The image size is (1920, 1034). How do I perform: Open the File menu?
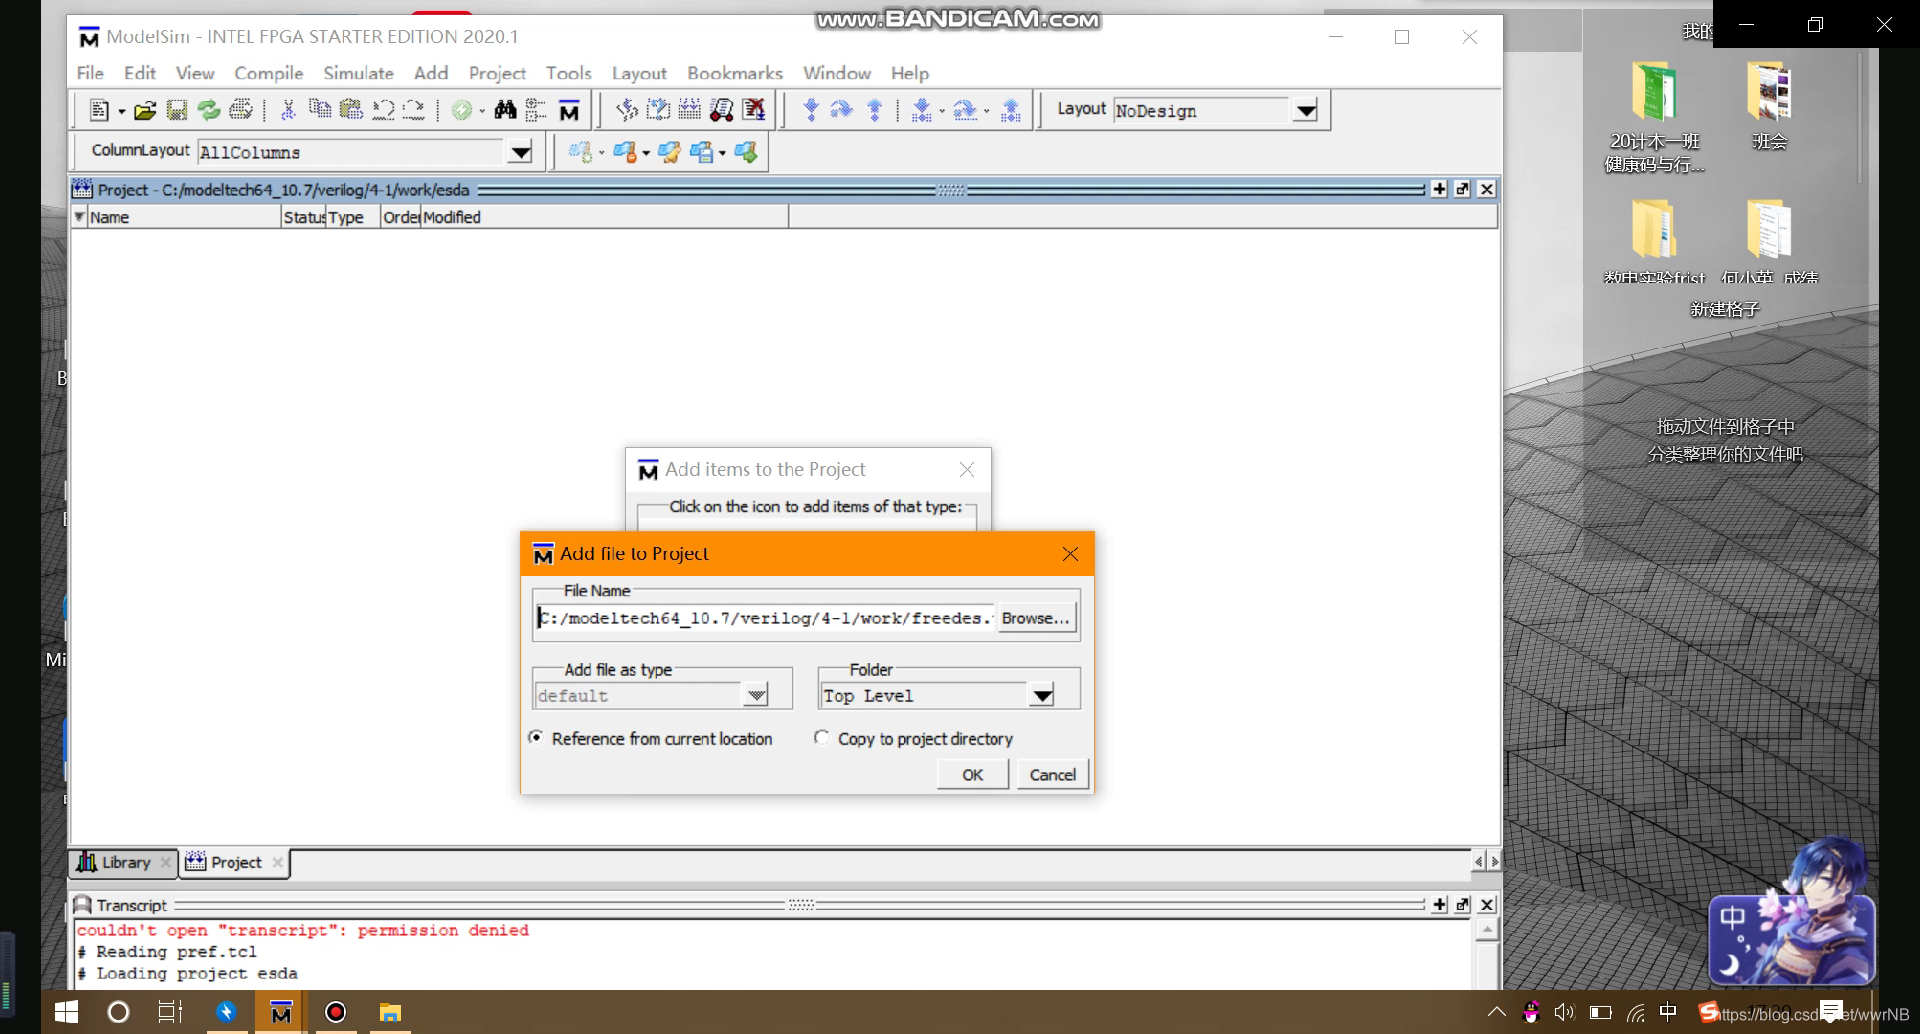point(90,73)
